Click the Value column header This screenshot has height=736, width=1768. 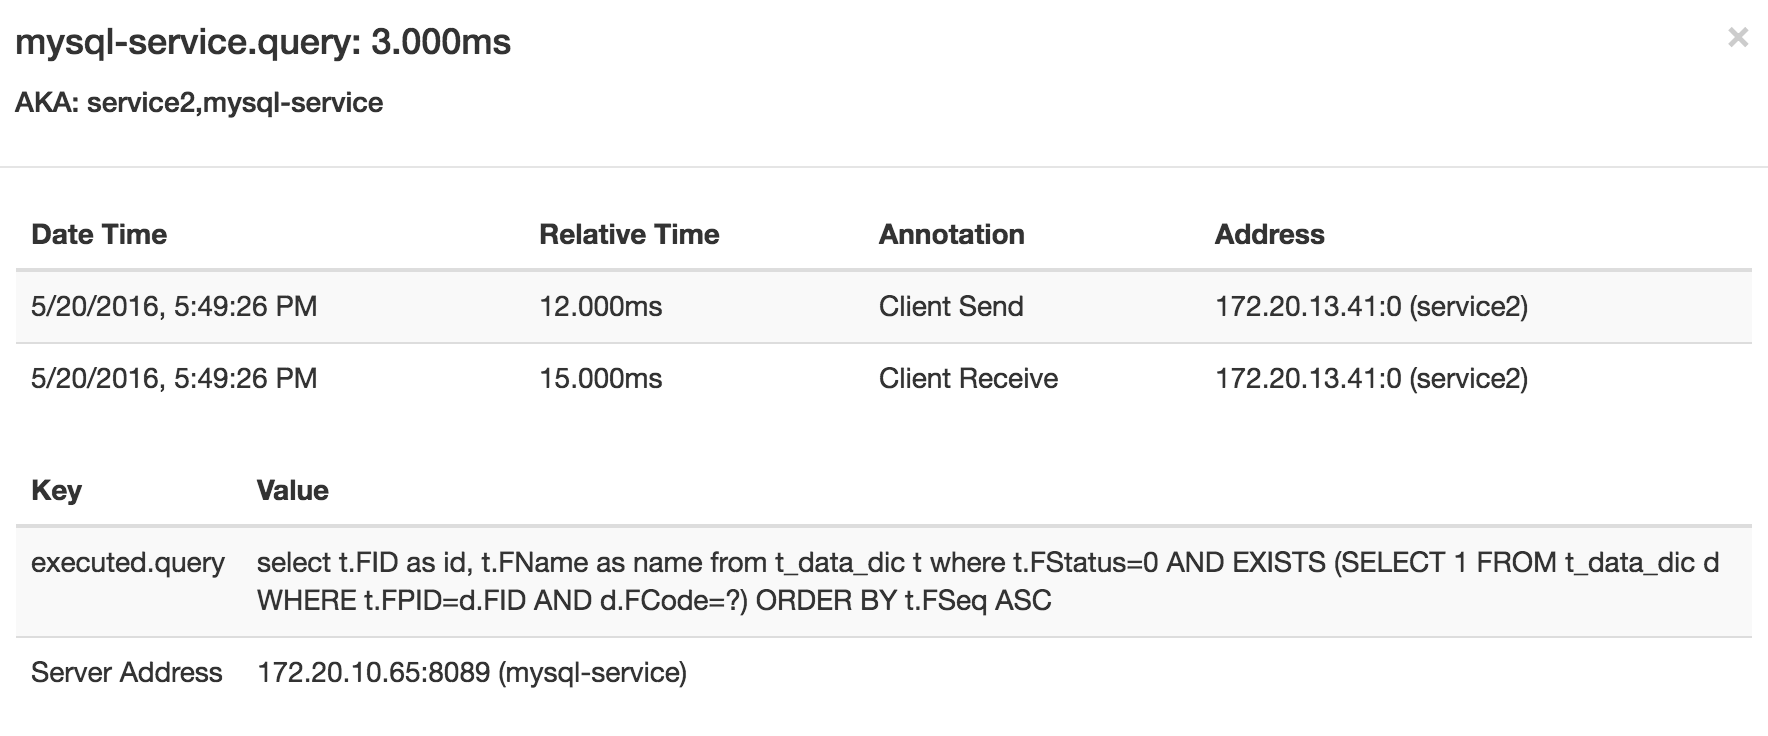tap(292, 490)
